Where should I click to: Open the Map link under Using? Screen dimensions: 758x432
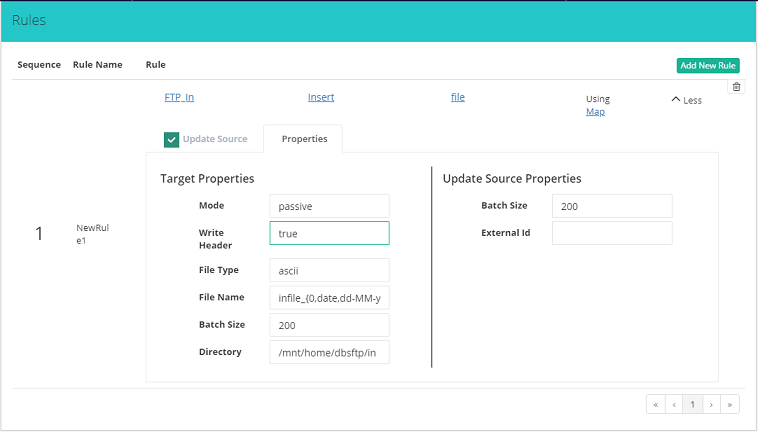coord(595,111)
